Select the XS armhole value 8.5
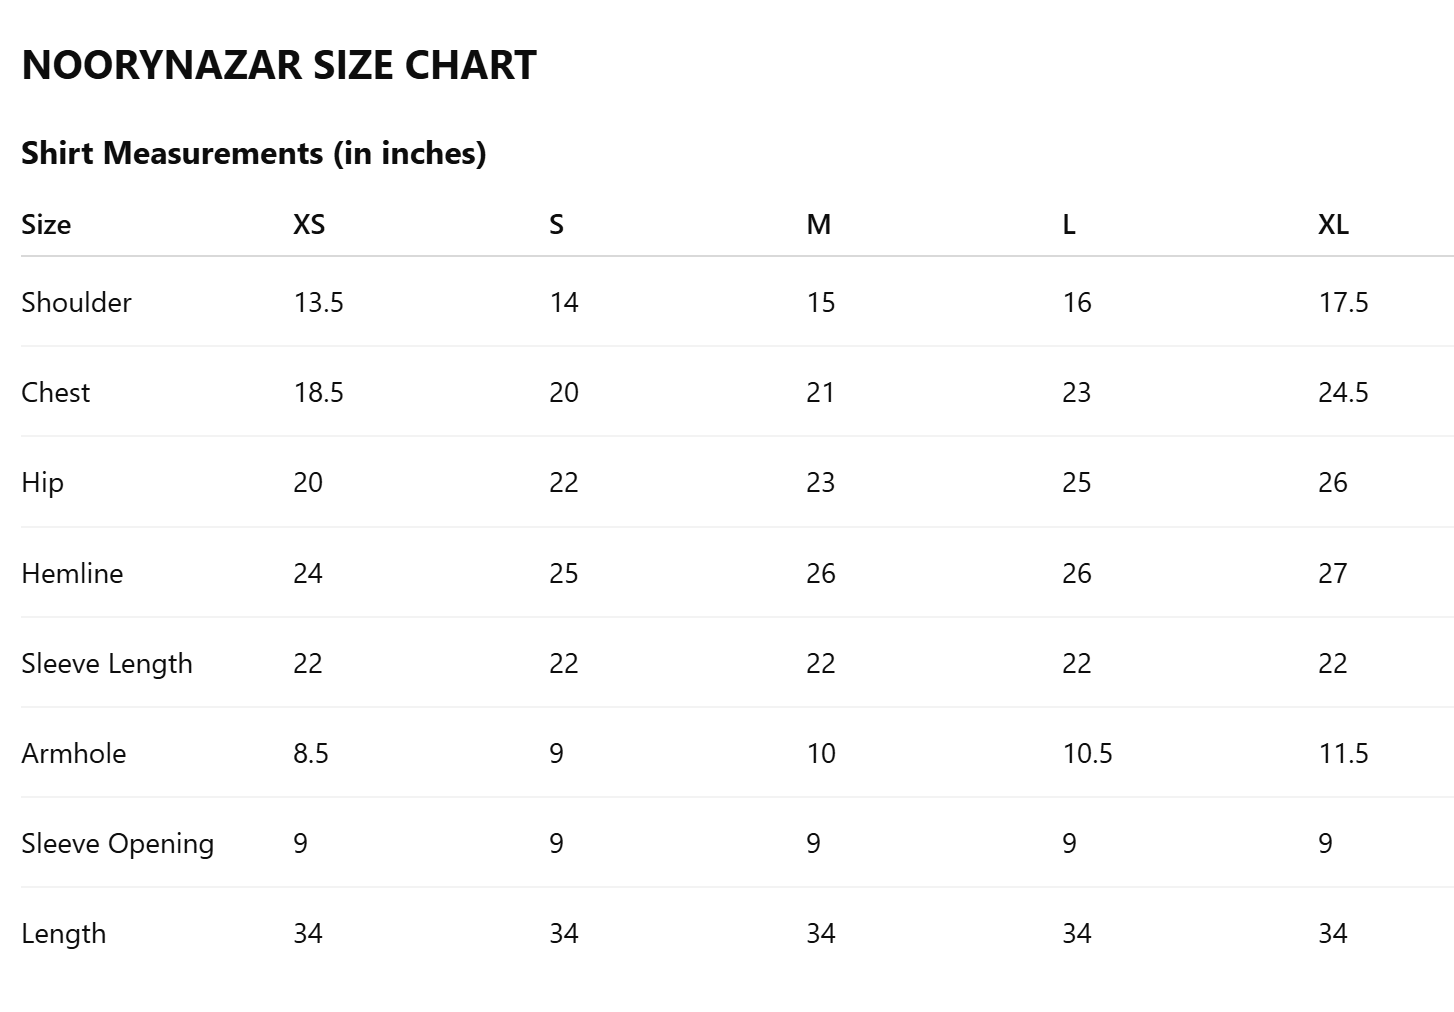 pyautogui.click(x=311, y=753)
